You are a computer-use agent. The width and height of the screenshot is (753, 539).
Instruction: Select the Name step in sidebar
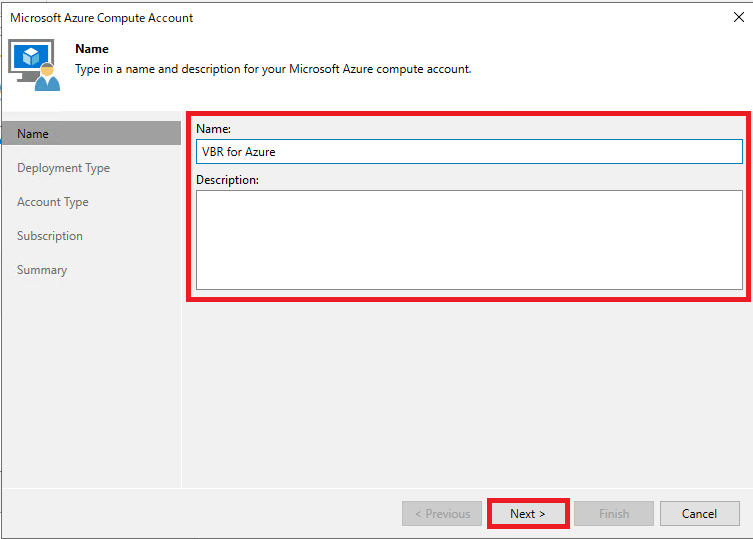pyautogui.click(x=91, y=134)
